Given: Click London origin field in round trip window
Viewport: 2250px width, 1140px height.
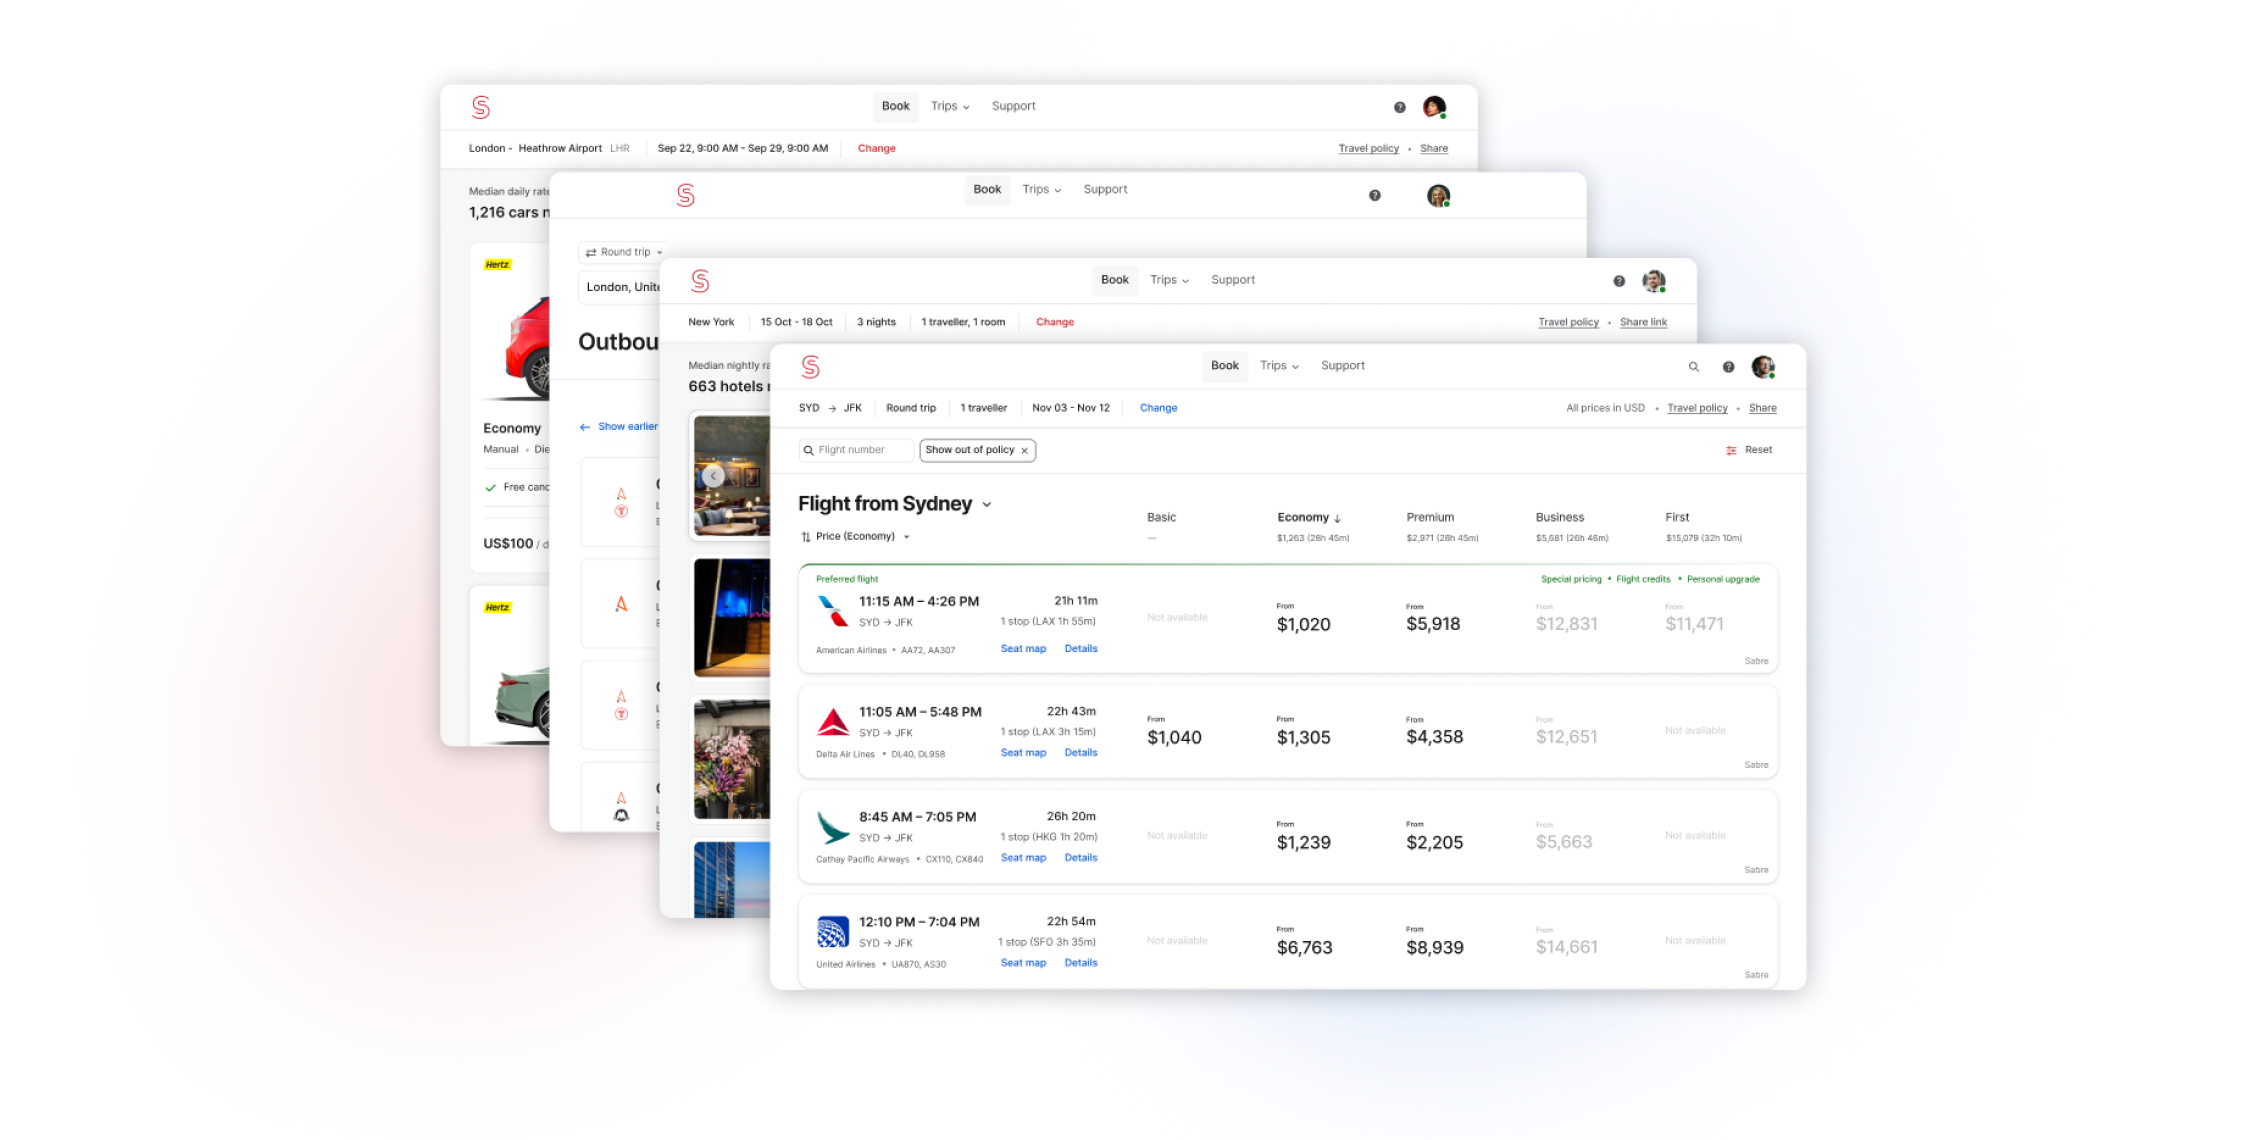Looking at the screenshot, I should pyautogui.click(x=620, y=287).
